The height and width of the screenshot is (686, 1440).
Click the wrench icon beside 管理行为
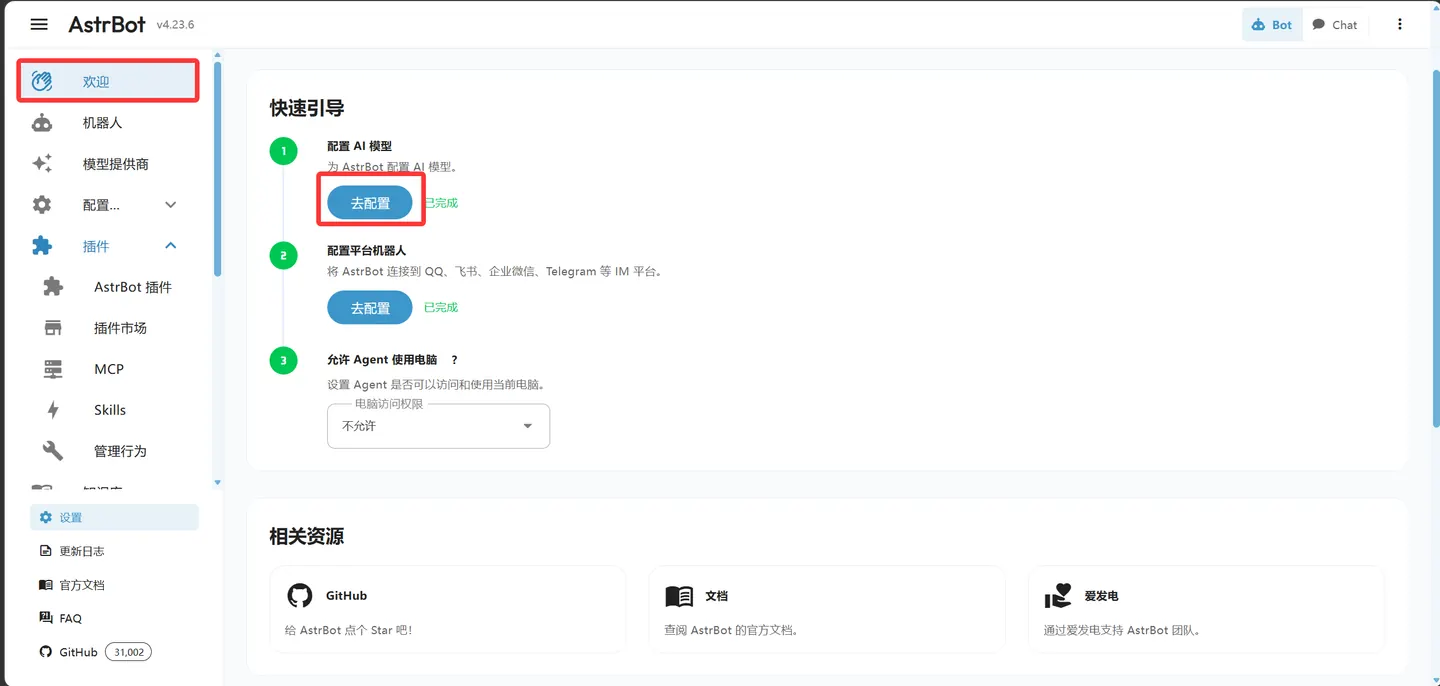[x=53, y=451]
